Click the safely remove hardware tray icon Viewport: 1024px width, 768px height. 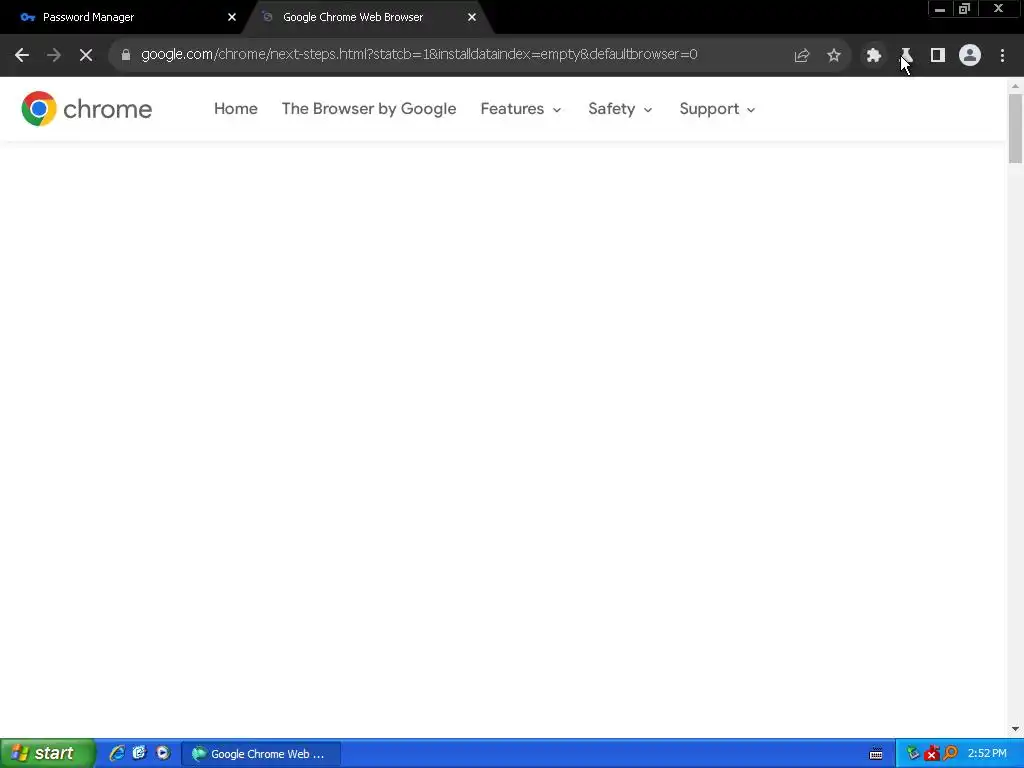(912, 754)
